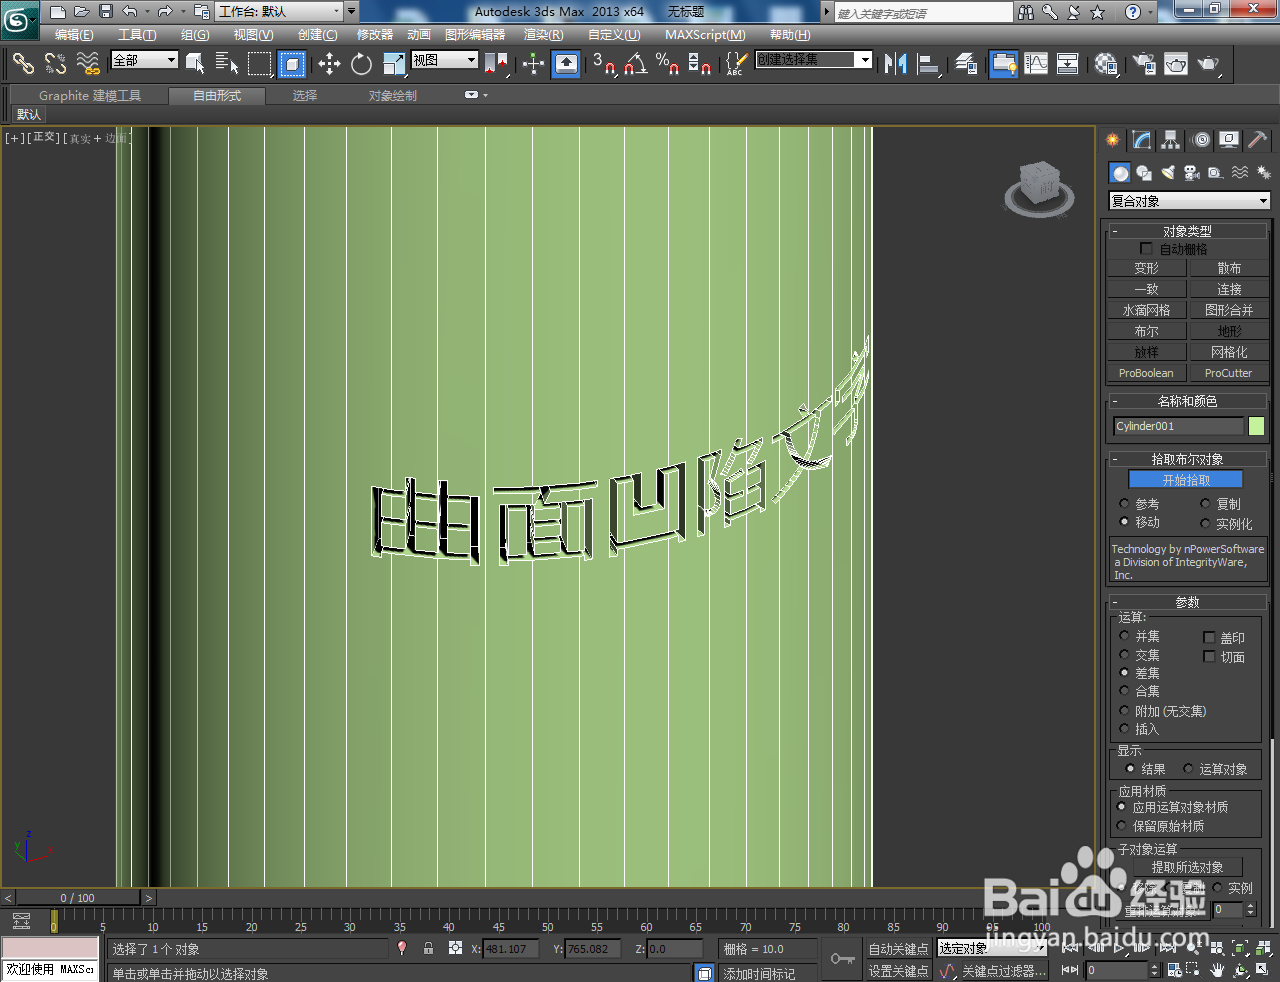Choose the 交集 operation
Viewport: 1280px width, 982px height.
1124,655
